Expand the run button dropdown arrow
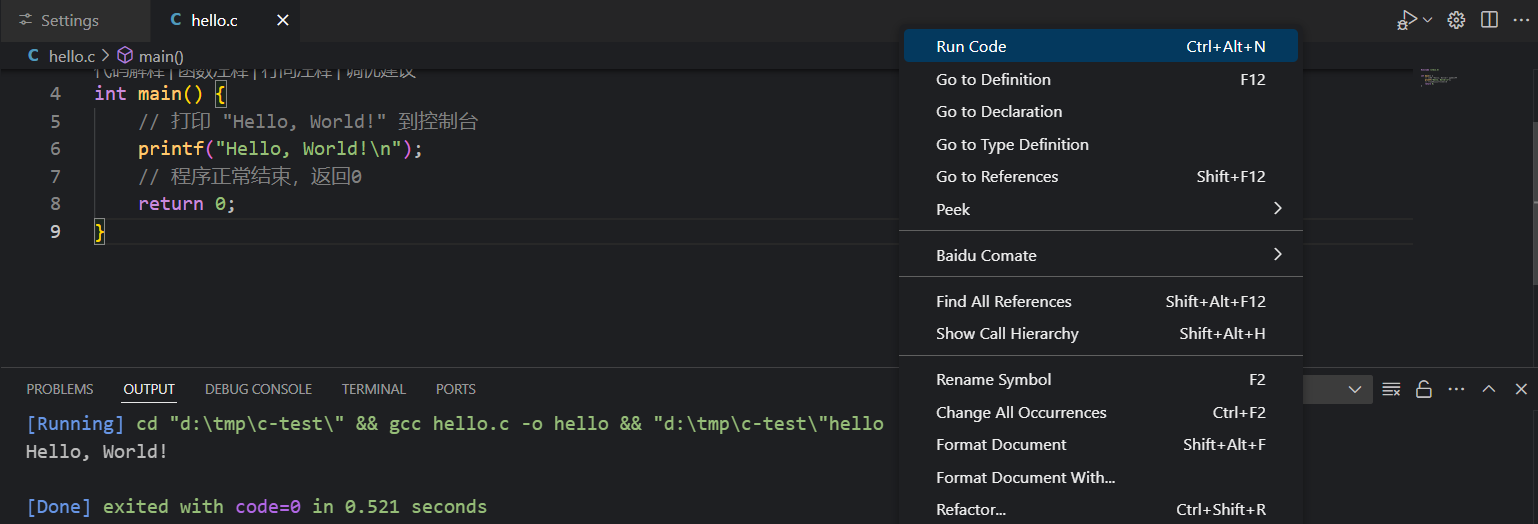The image size is (1538, 524). [1428, 20]
